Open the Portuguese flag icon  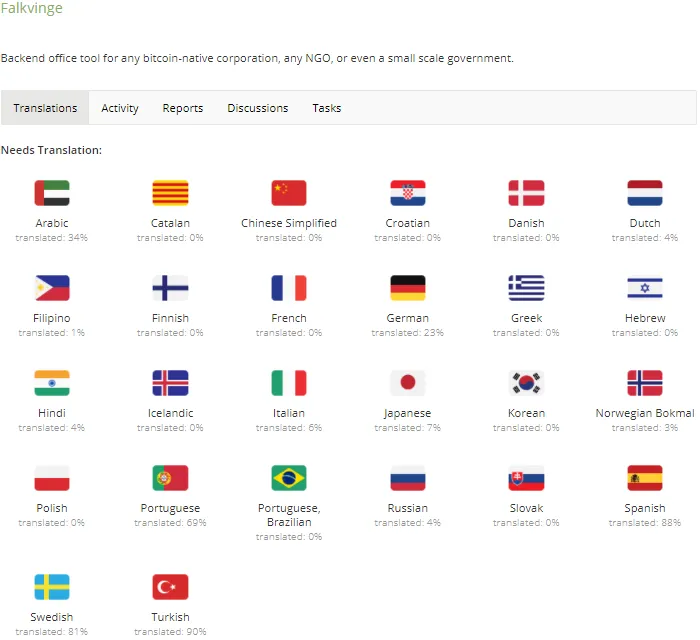[x=170, y=478]
